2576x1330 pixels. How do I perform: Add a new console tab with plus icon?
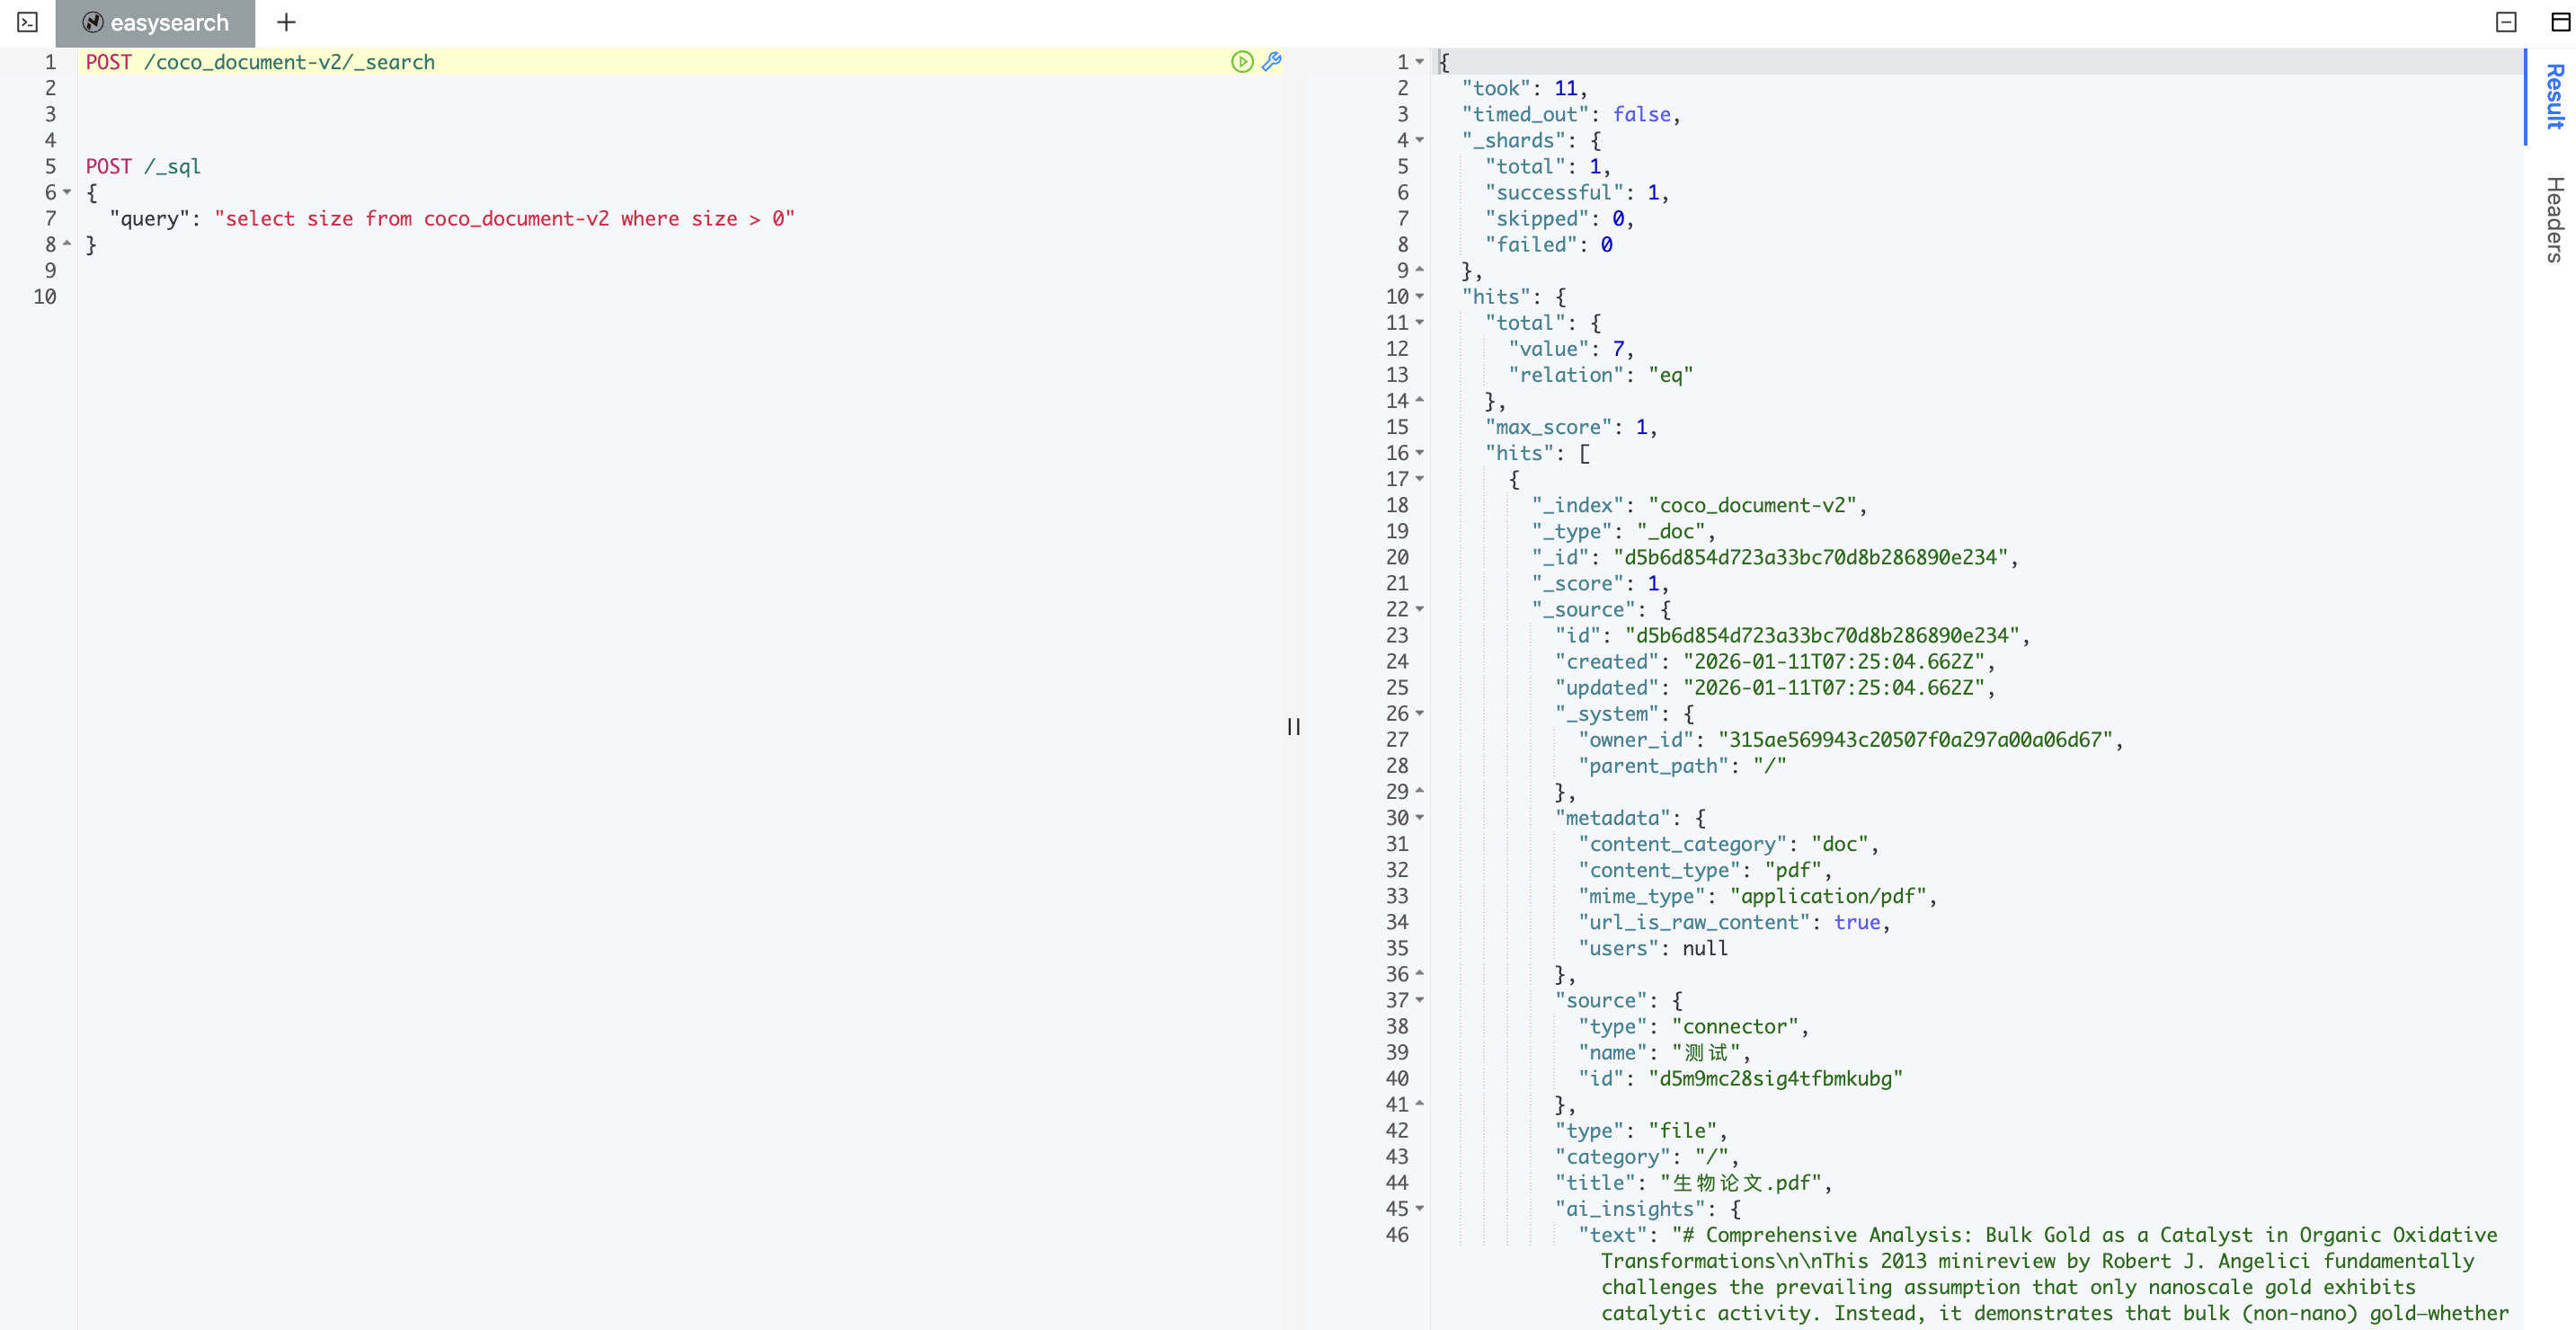point(286,22)
